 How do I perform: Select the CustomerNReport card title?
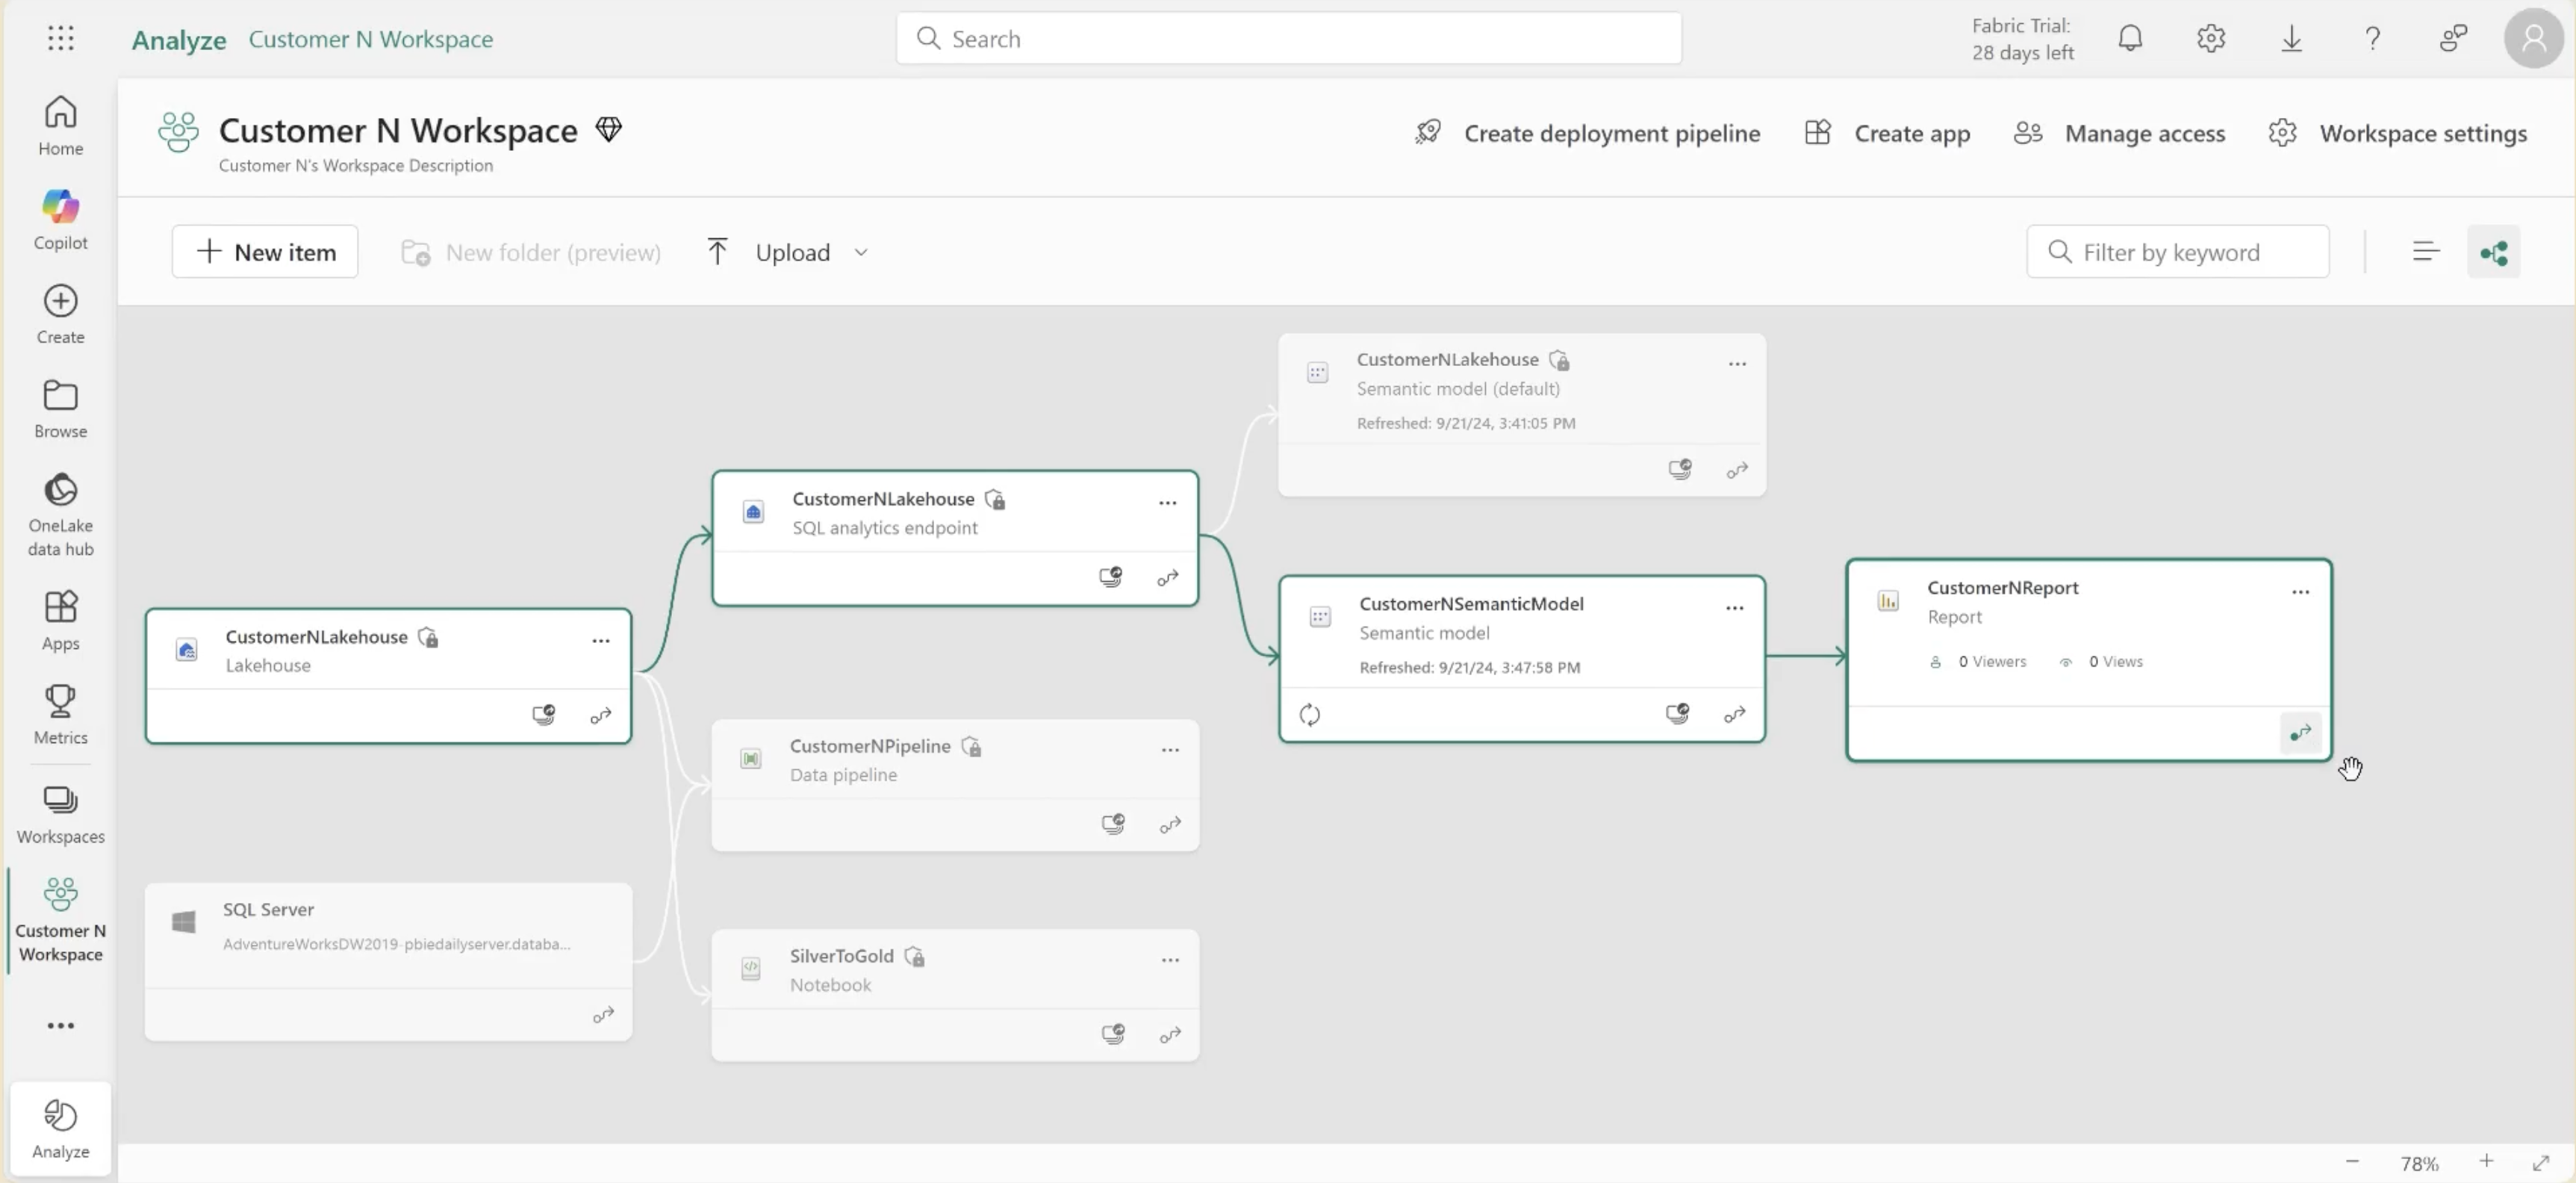[2003, 587]
